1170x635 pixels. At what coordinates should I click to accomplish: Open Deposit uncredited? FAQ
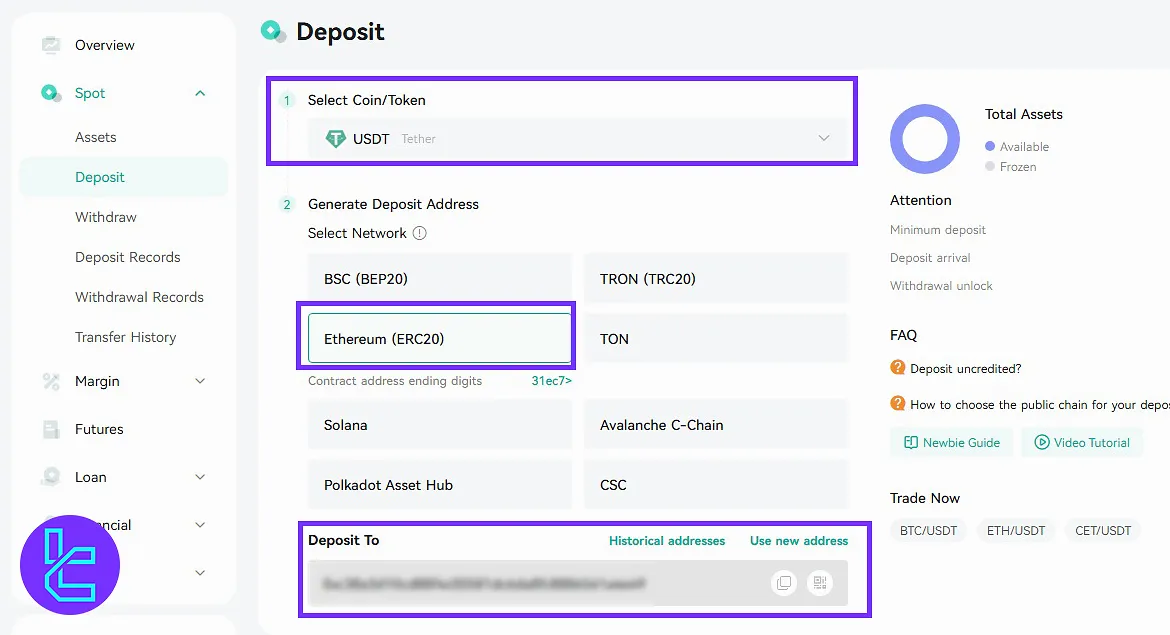point(966,369)
